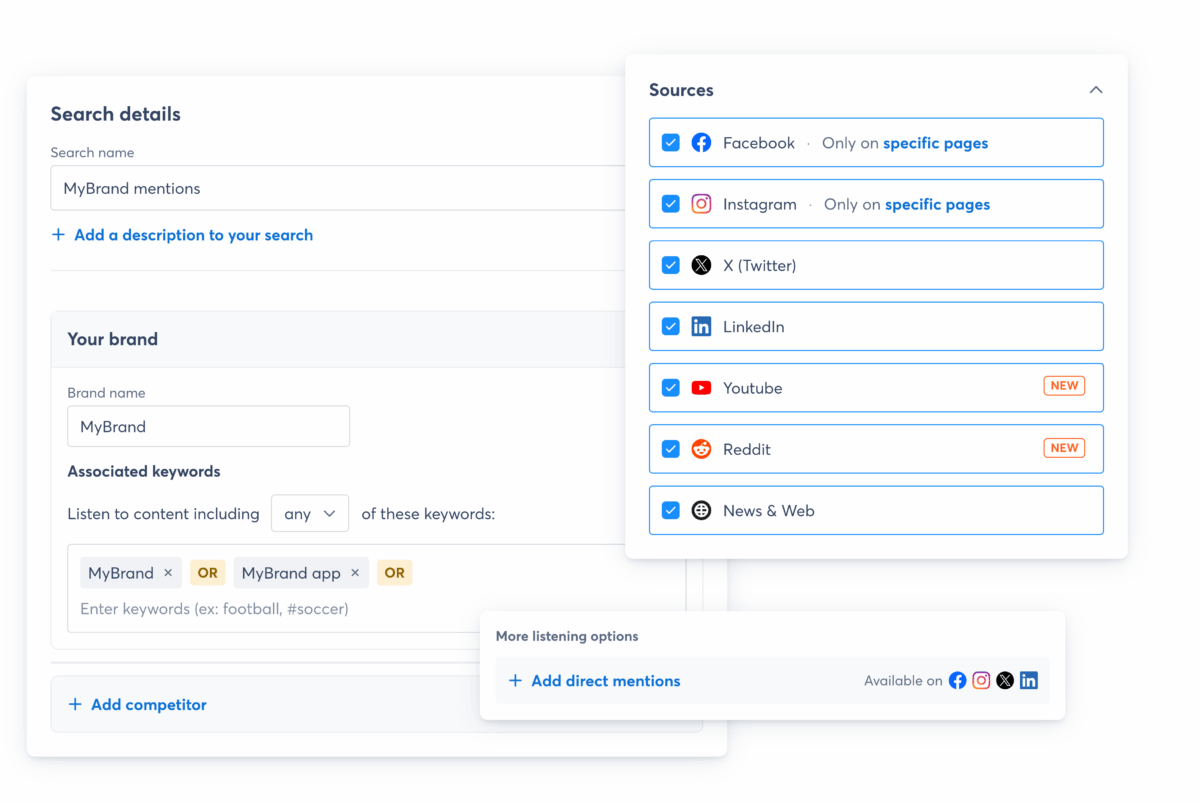The image size is (1200, 802).
Task: Click the Associated keywords heading
Action: [144, 471]
